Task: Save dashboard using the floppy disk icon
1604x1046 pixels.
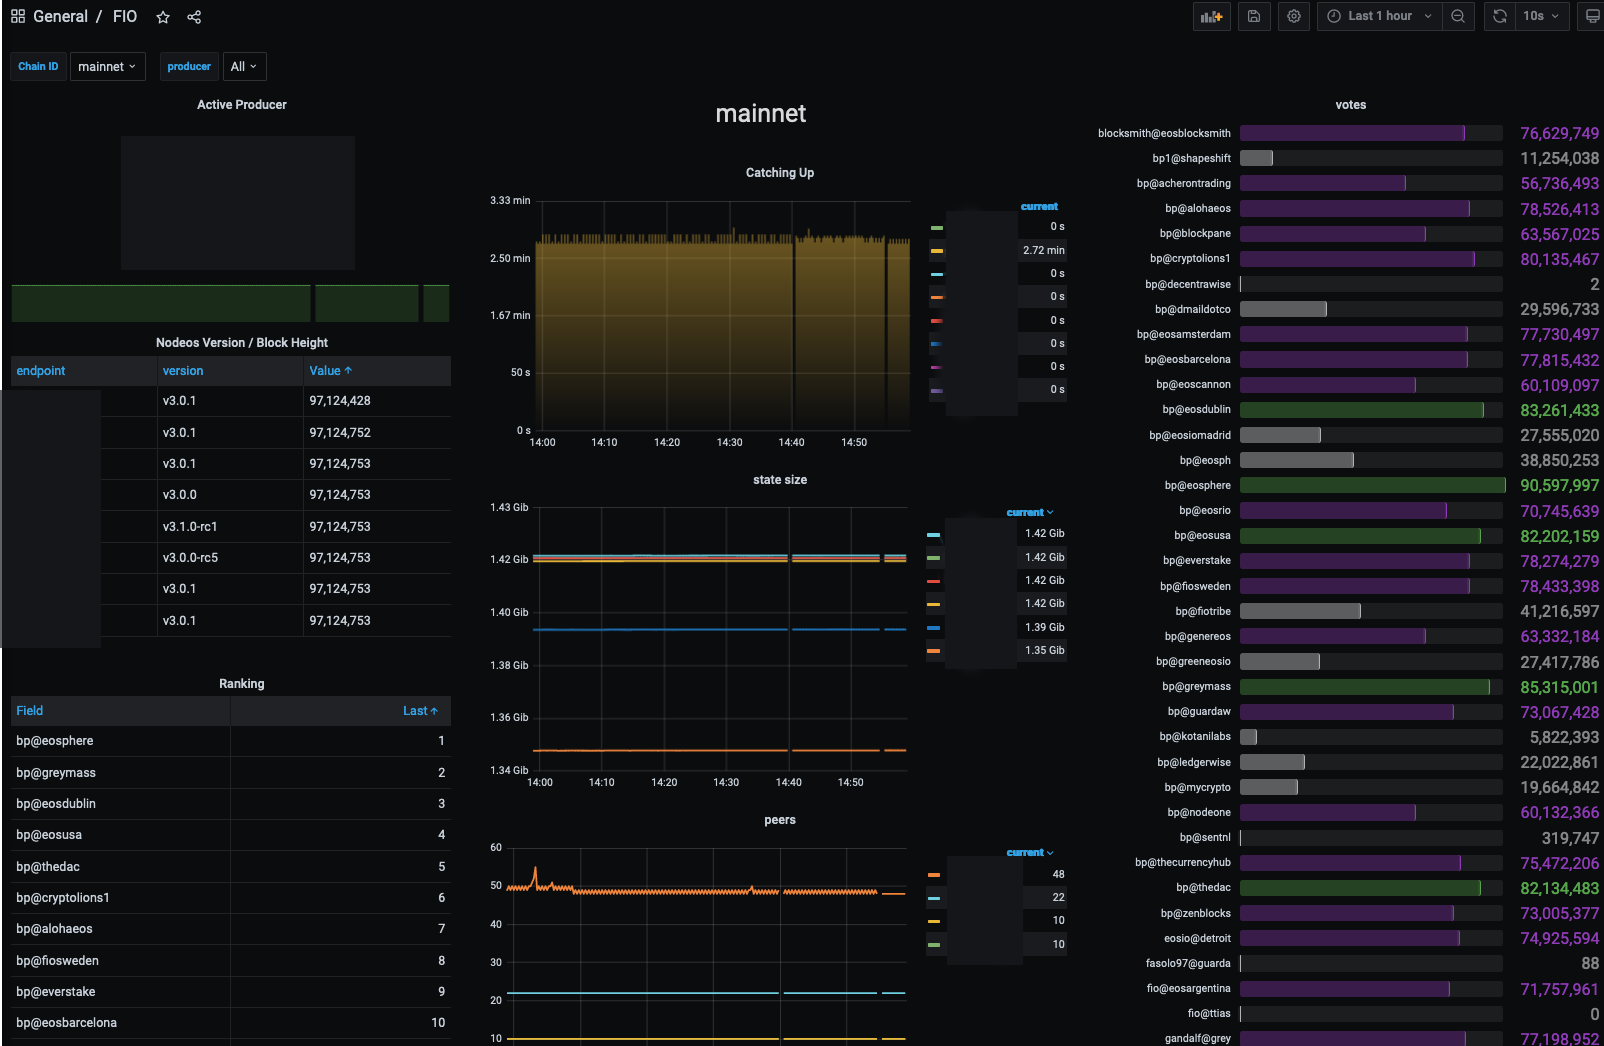Action: click(1253, 17)
